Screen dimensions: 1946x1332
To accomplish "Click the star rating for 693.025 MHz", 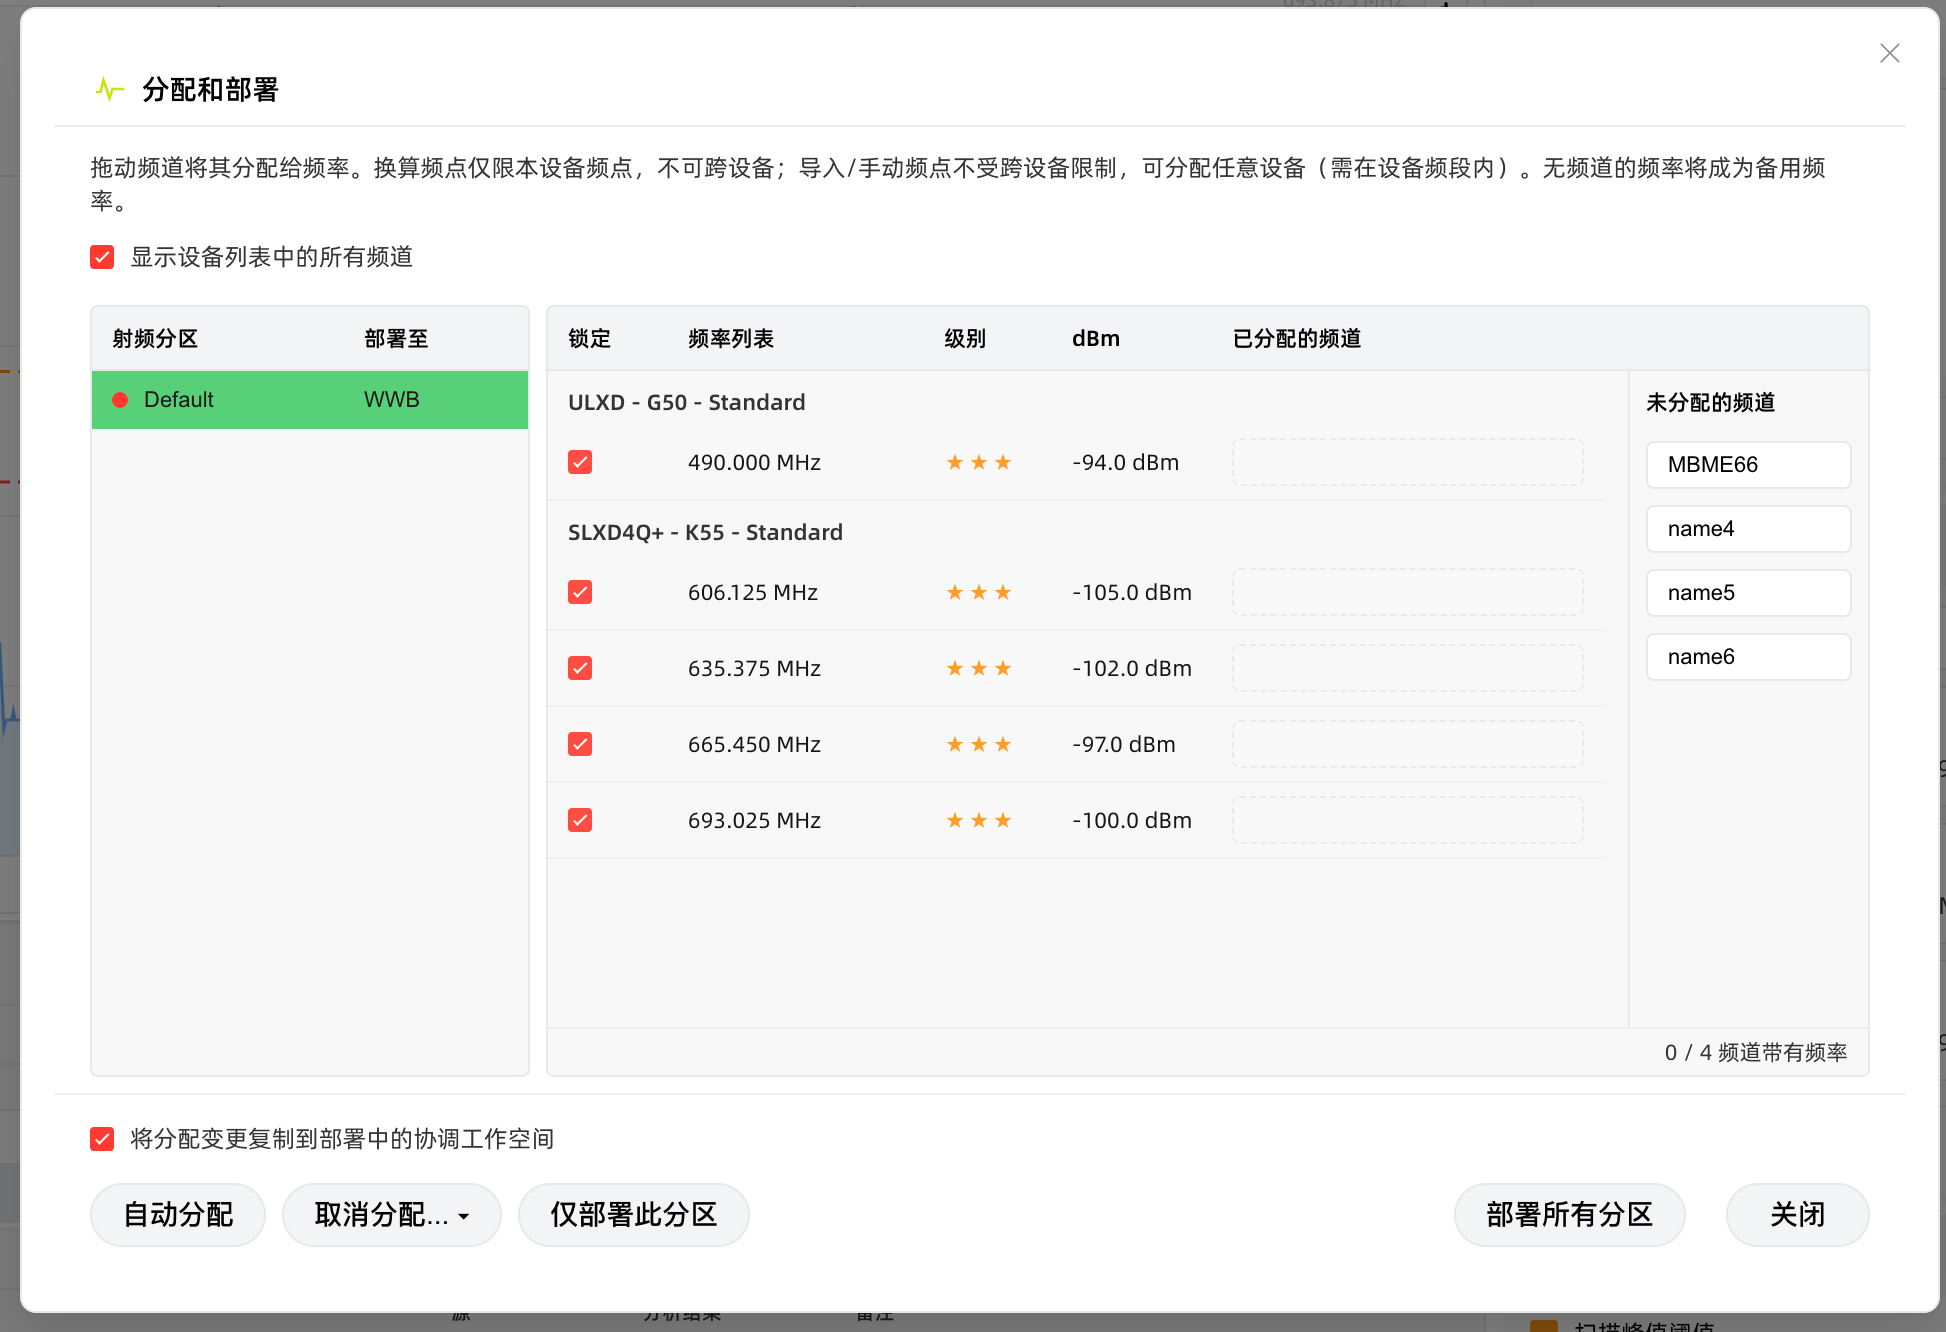I will point(979,820).
